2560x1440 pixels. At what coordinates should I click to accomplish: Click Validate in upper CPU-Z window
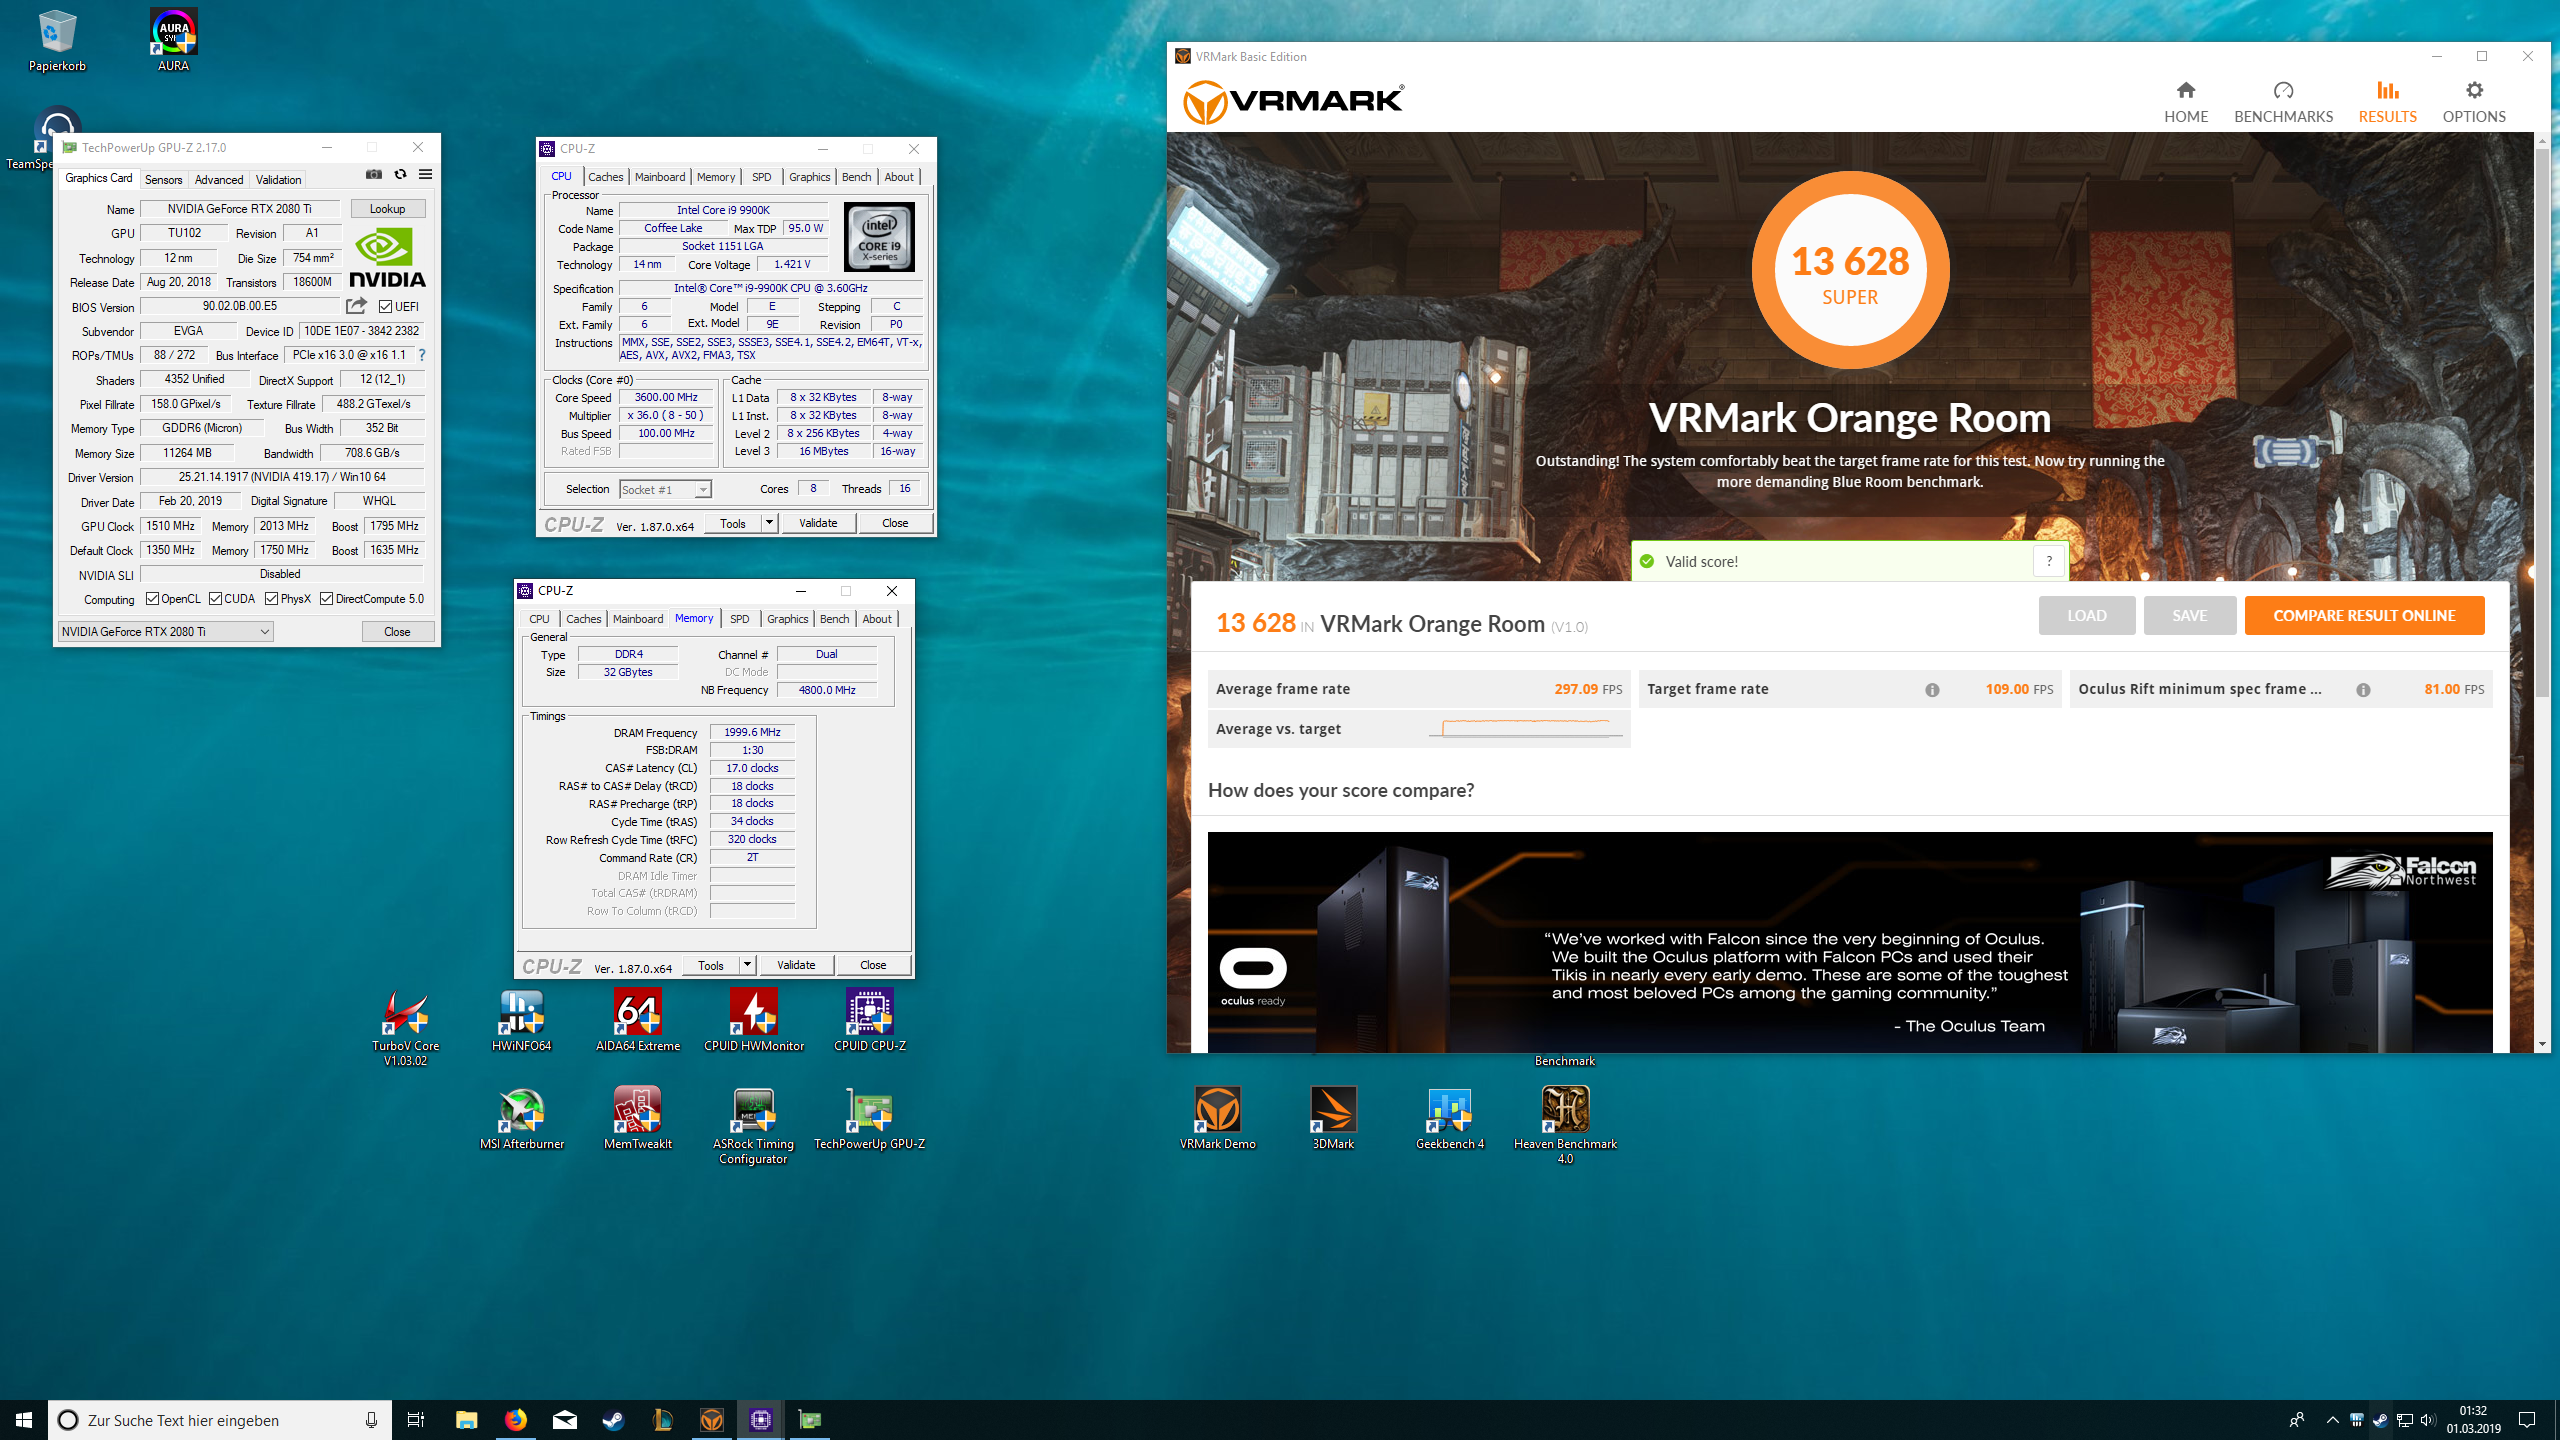pyautogui.click(x=818, y=523)
